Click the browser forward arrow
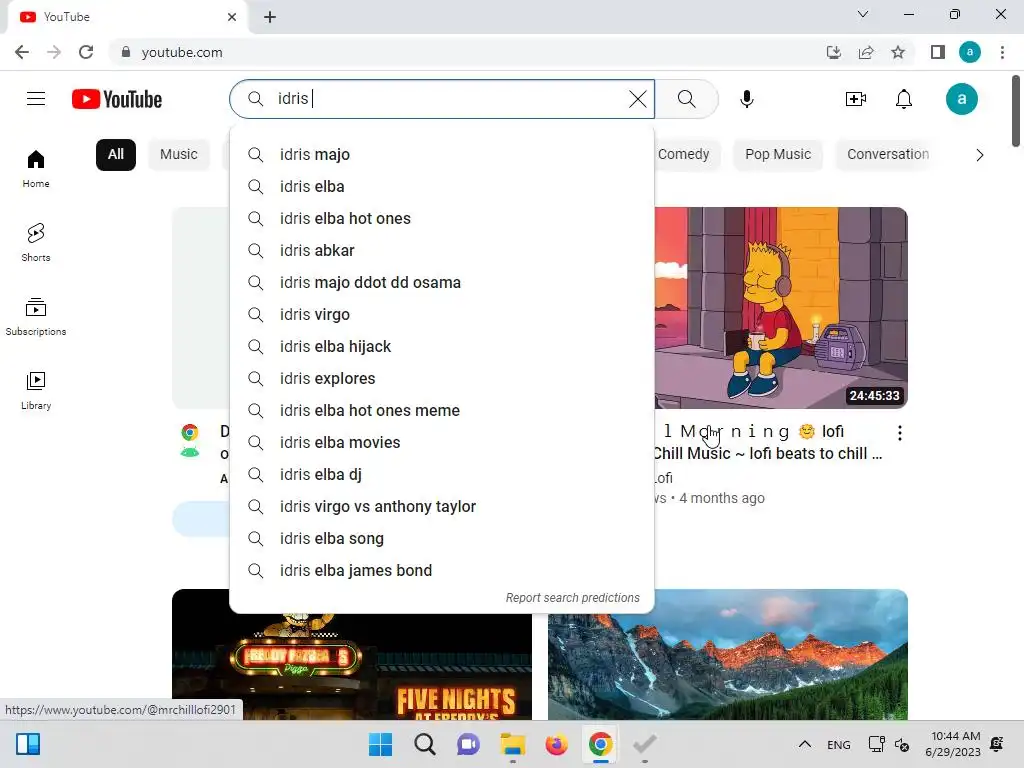 click(x=54, y=52)
